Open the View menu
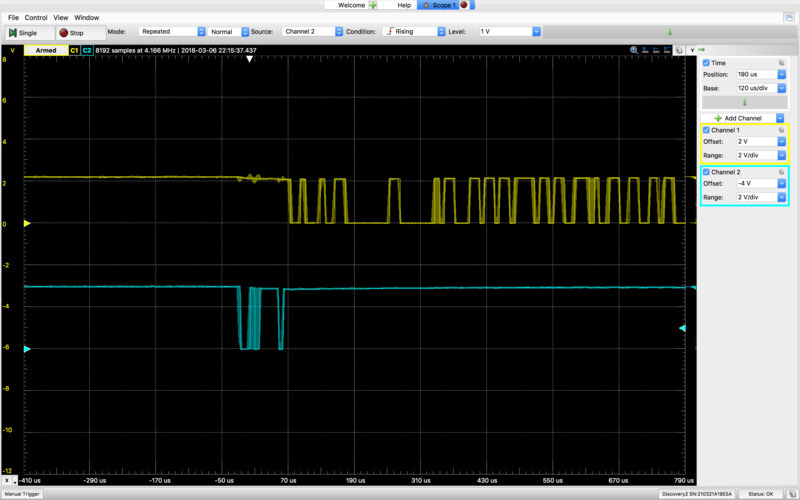 tap(61, 17)
